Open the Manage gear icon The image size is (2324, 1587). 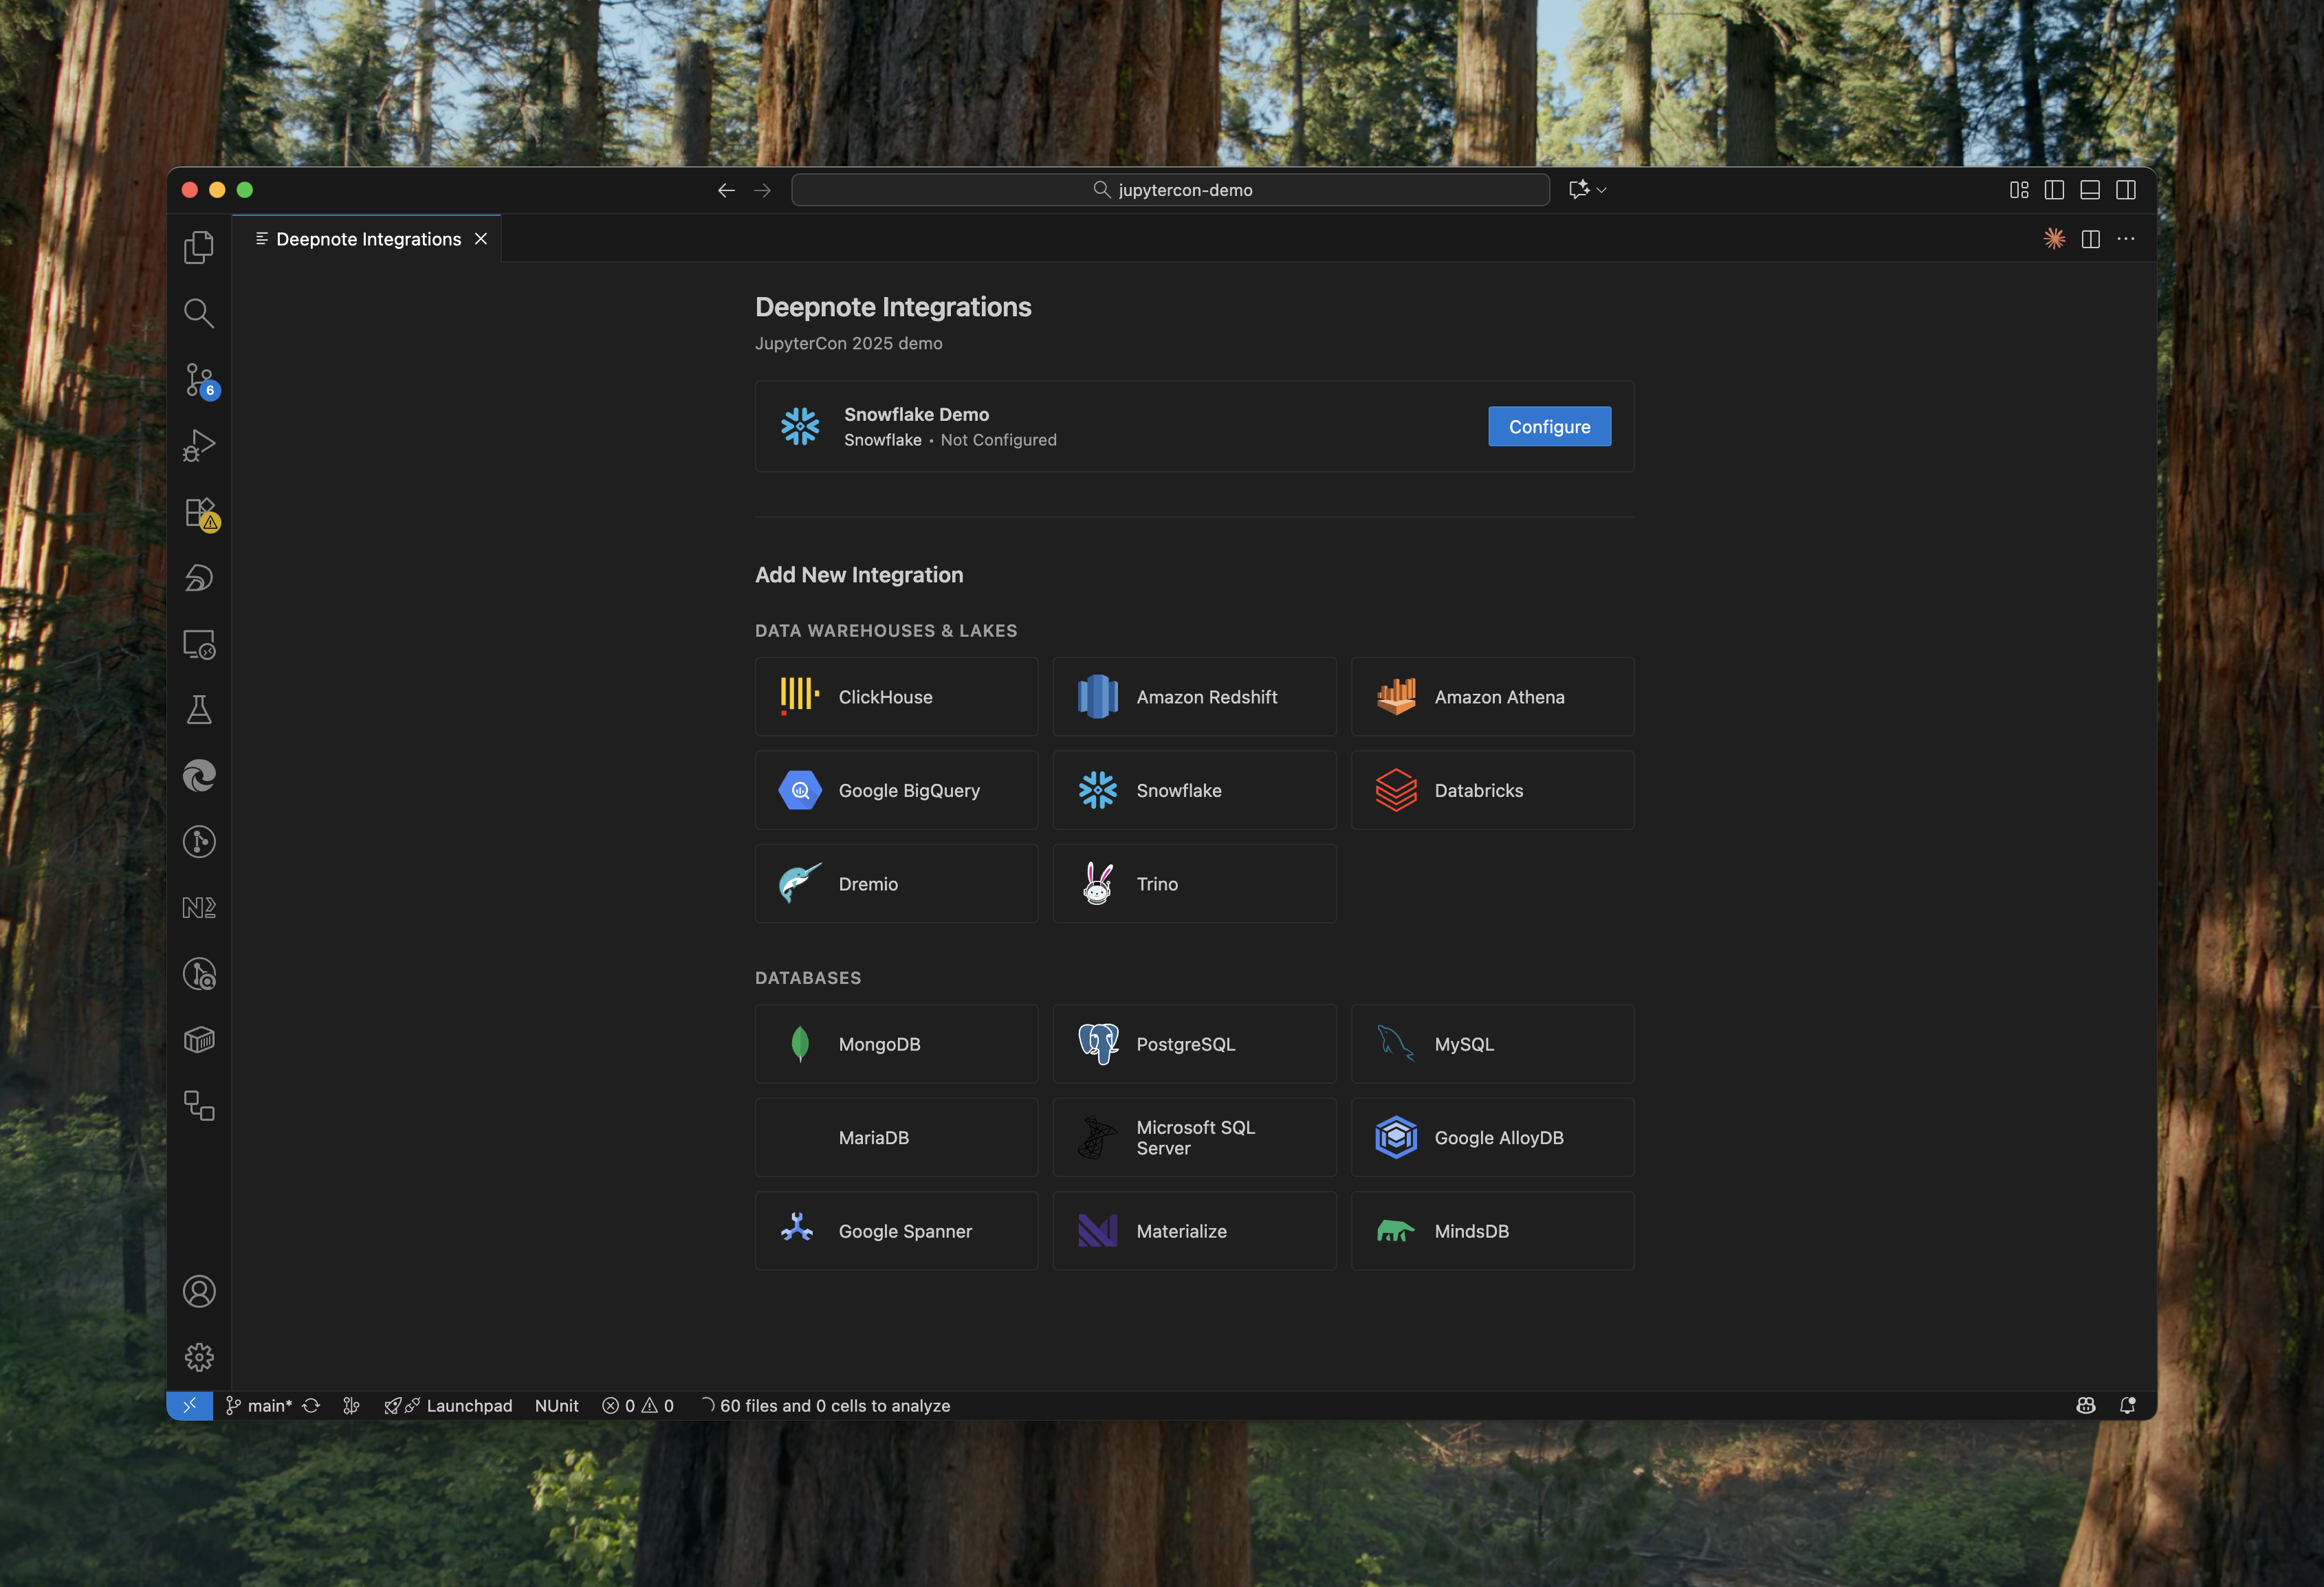199,1357
